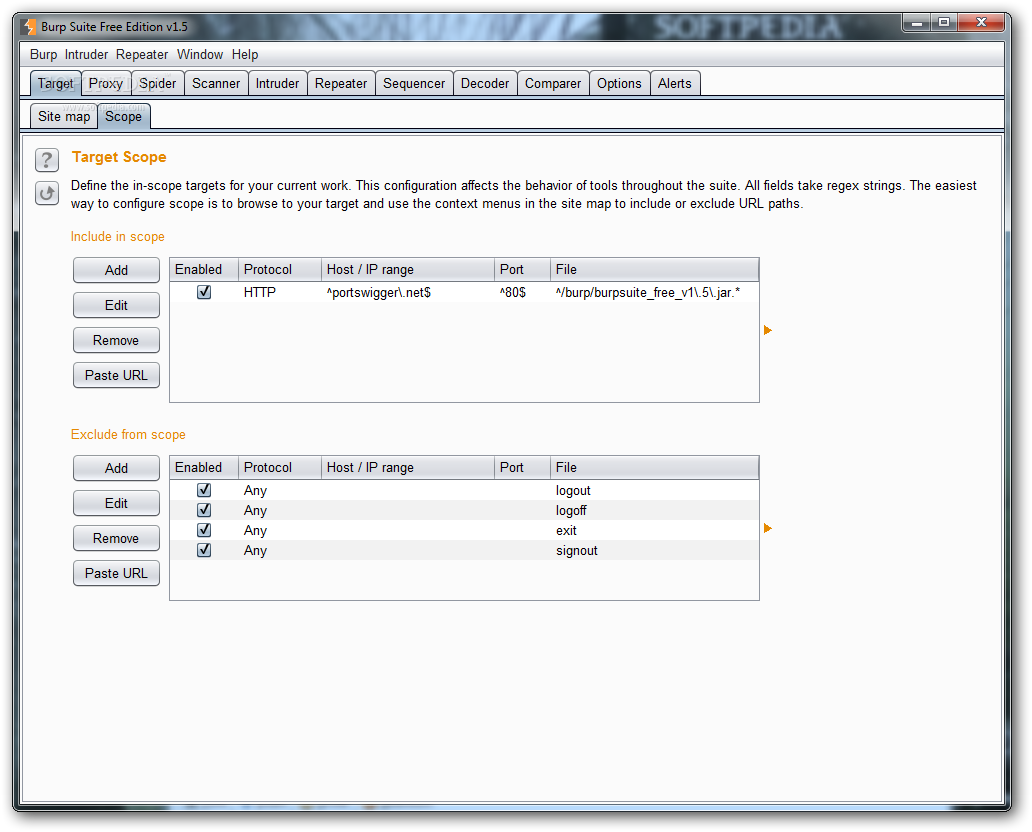The height and width of the screenshot is (832, 1032).
Task: Click Remove under Include in scope
Action: (x=116, y=340)
